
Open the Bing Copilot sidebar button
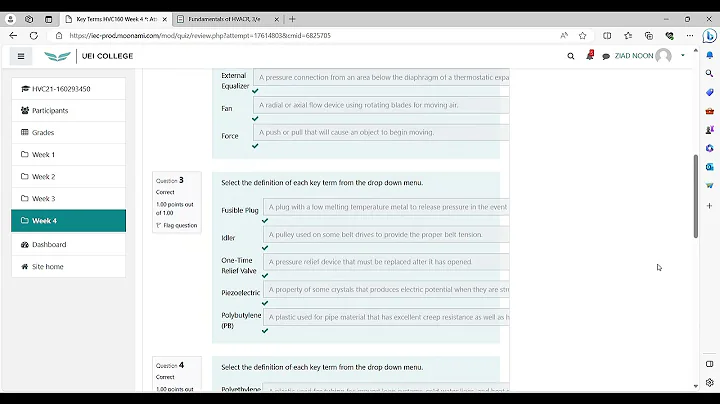(x=709, y=35)
